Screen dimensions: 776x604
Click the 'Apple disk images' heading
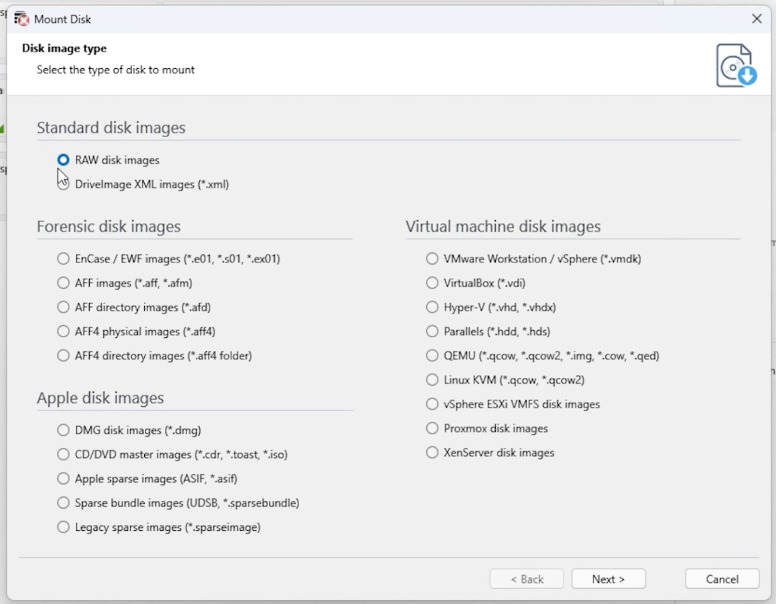pos(100,398)
